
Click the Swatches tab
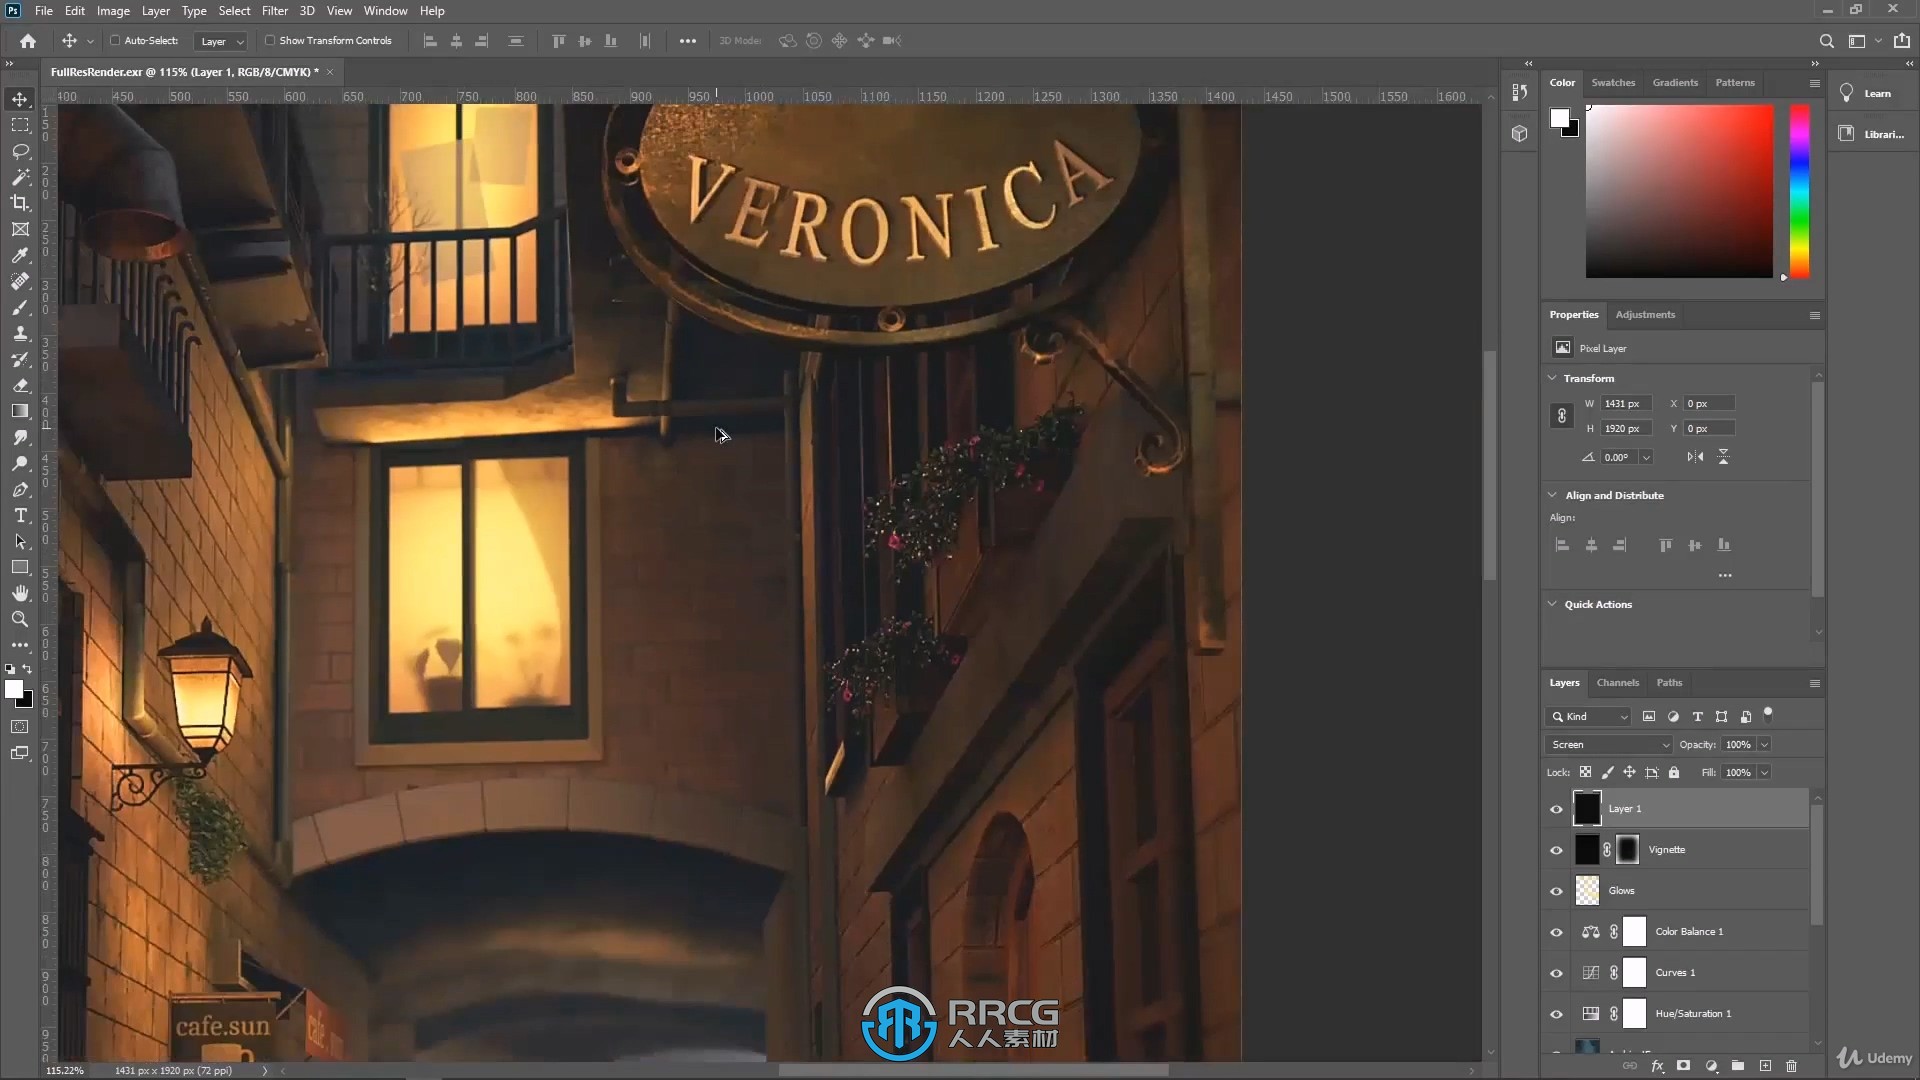click(x=1613, y=82)
